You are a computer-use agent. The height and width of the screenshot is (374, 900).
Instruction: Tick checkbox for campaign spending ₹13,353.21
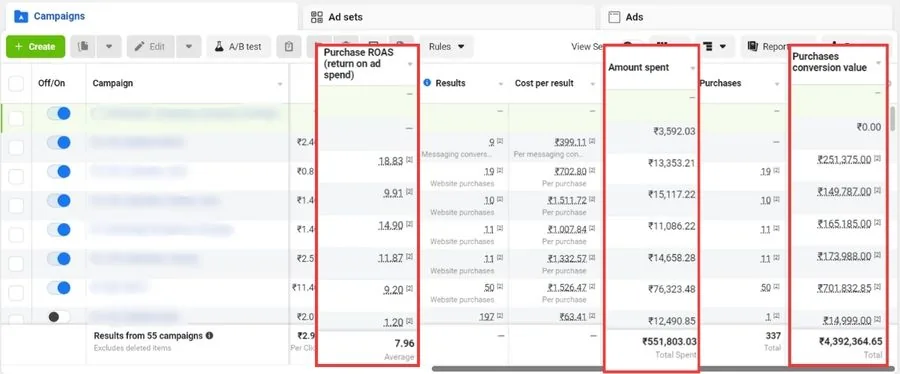click(x=16, y=177)
